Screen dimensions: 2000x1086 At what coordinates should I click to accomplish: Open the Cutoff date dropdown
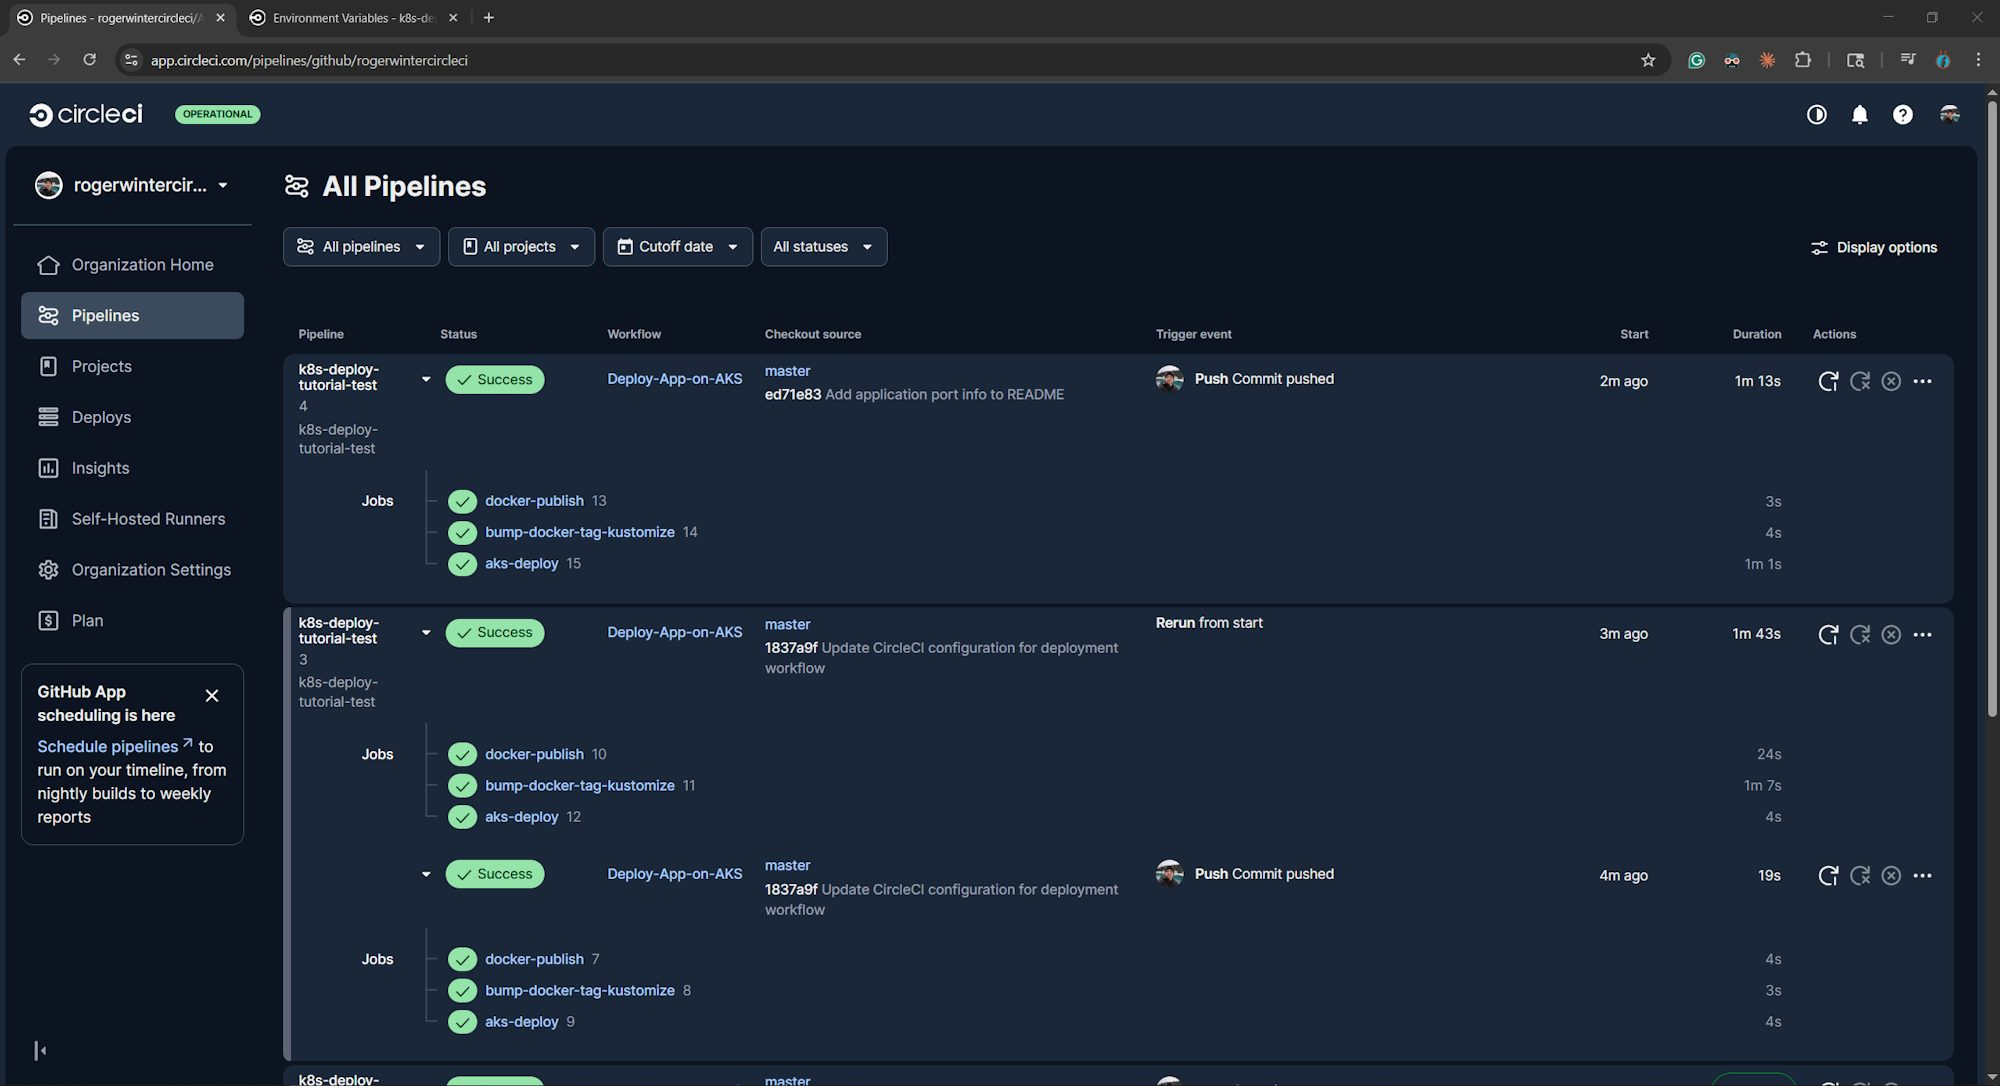coord(677,246)
